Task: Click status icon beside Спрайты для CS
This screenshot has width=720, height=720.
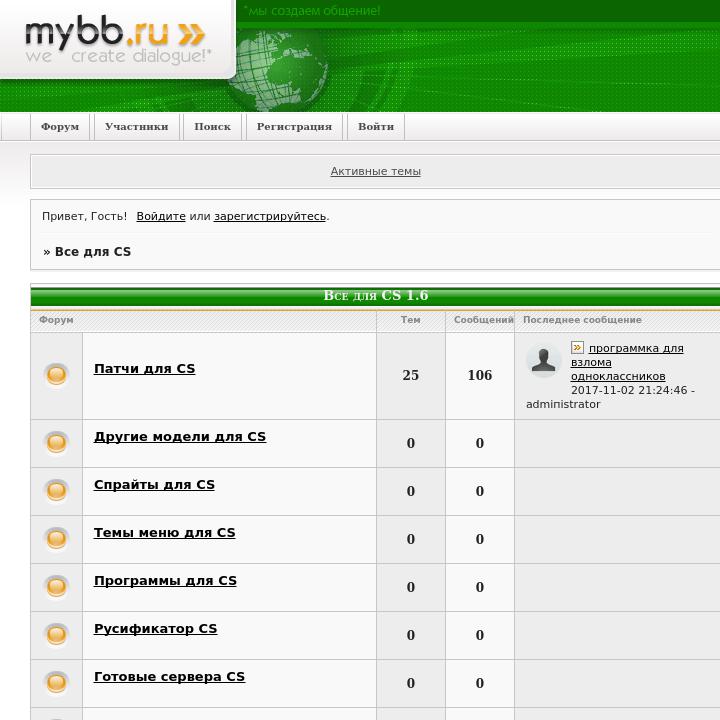Action: [56, 491]
